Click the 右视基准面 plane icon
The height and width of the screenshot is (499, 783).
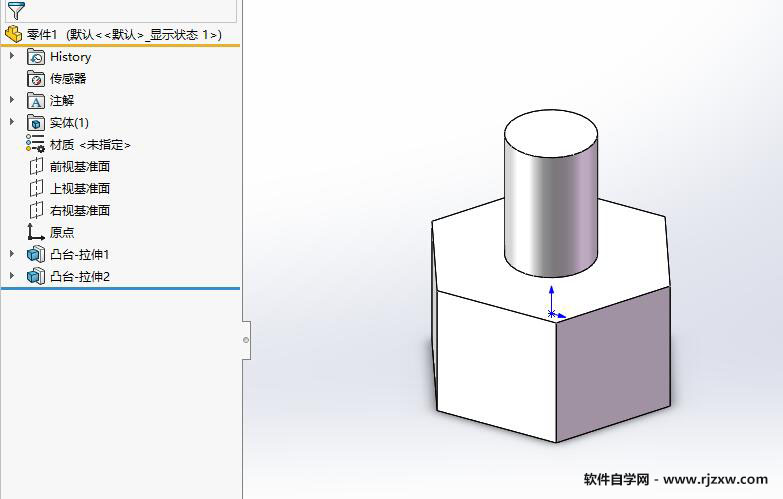point(35,210)
